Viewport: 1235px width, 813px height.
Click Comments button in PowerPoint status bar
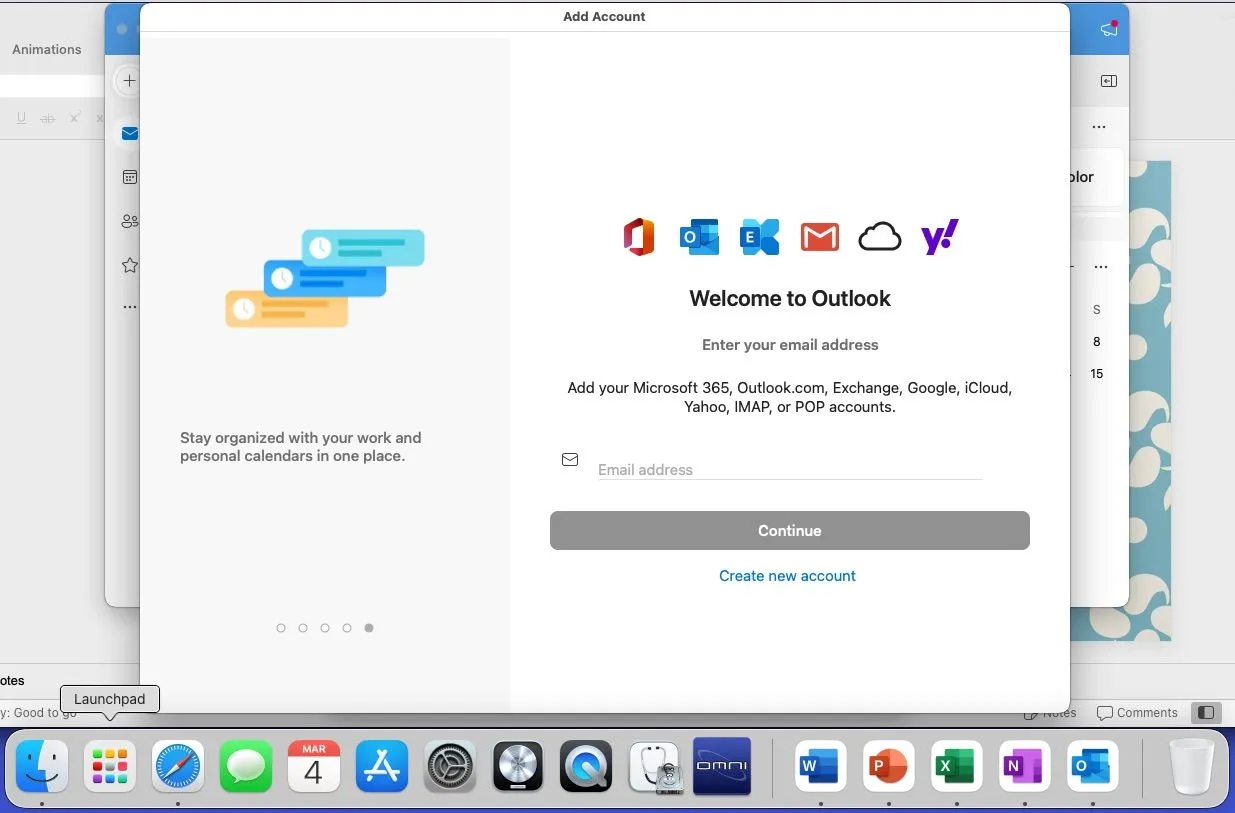click(1137, 713)
